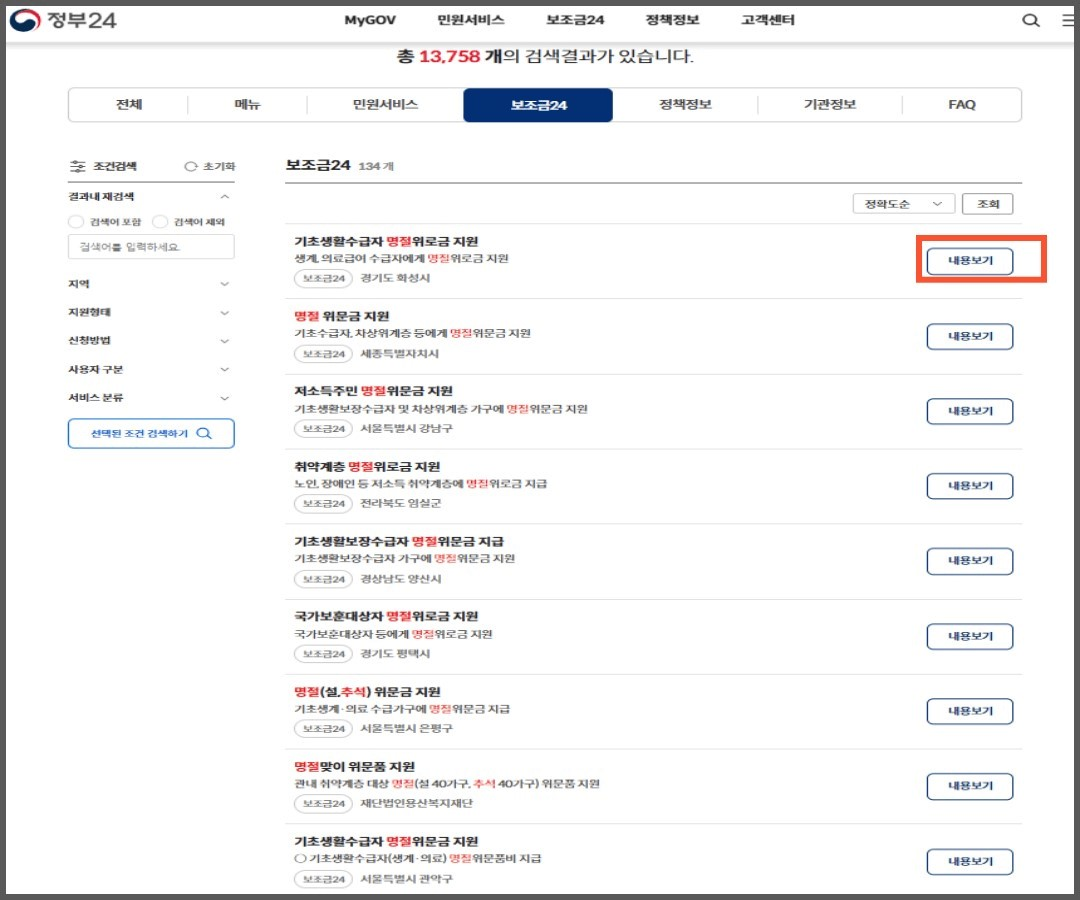1080x900 pixels.
Task: Select the 검색어 포함 radio button
Action: pyautogui.click(x=76, y=222)
